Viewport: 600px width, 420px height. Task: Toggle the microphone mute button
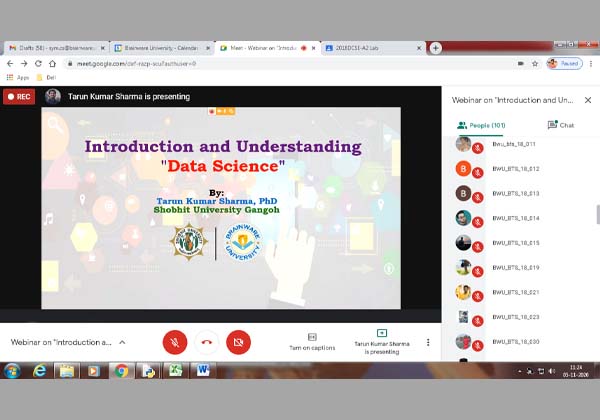coord(175,341)
